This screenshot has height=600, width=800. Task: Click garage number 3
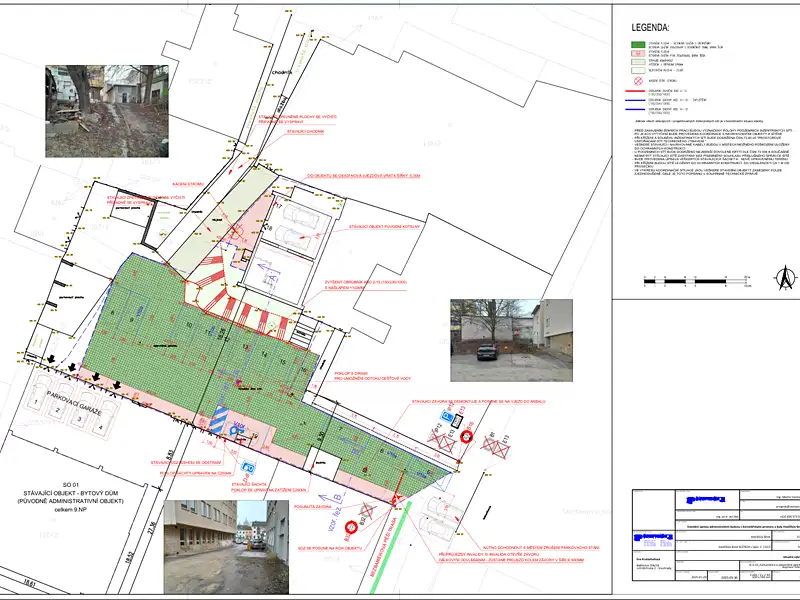79,419
